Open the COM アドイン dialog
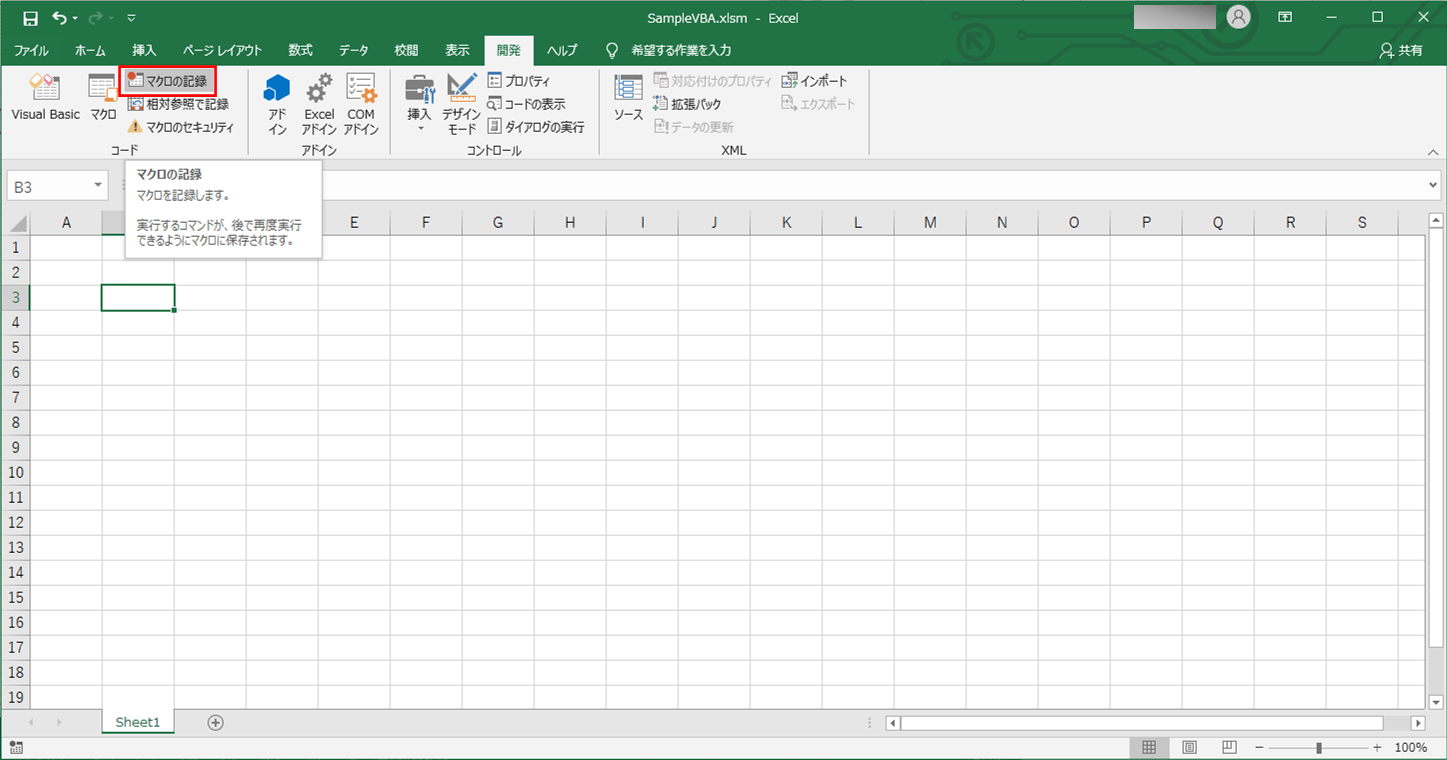This screenshot has height=760, width=1447. point(361,103)
